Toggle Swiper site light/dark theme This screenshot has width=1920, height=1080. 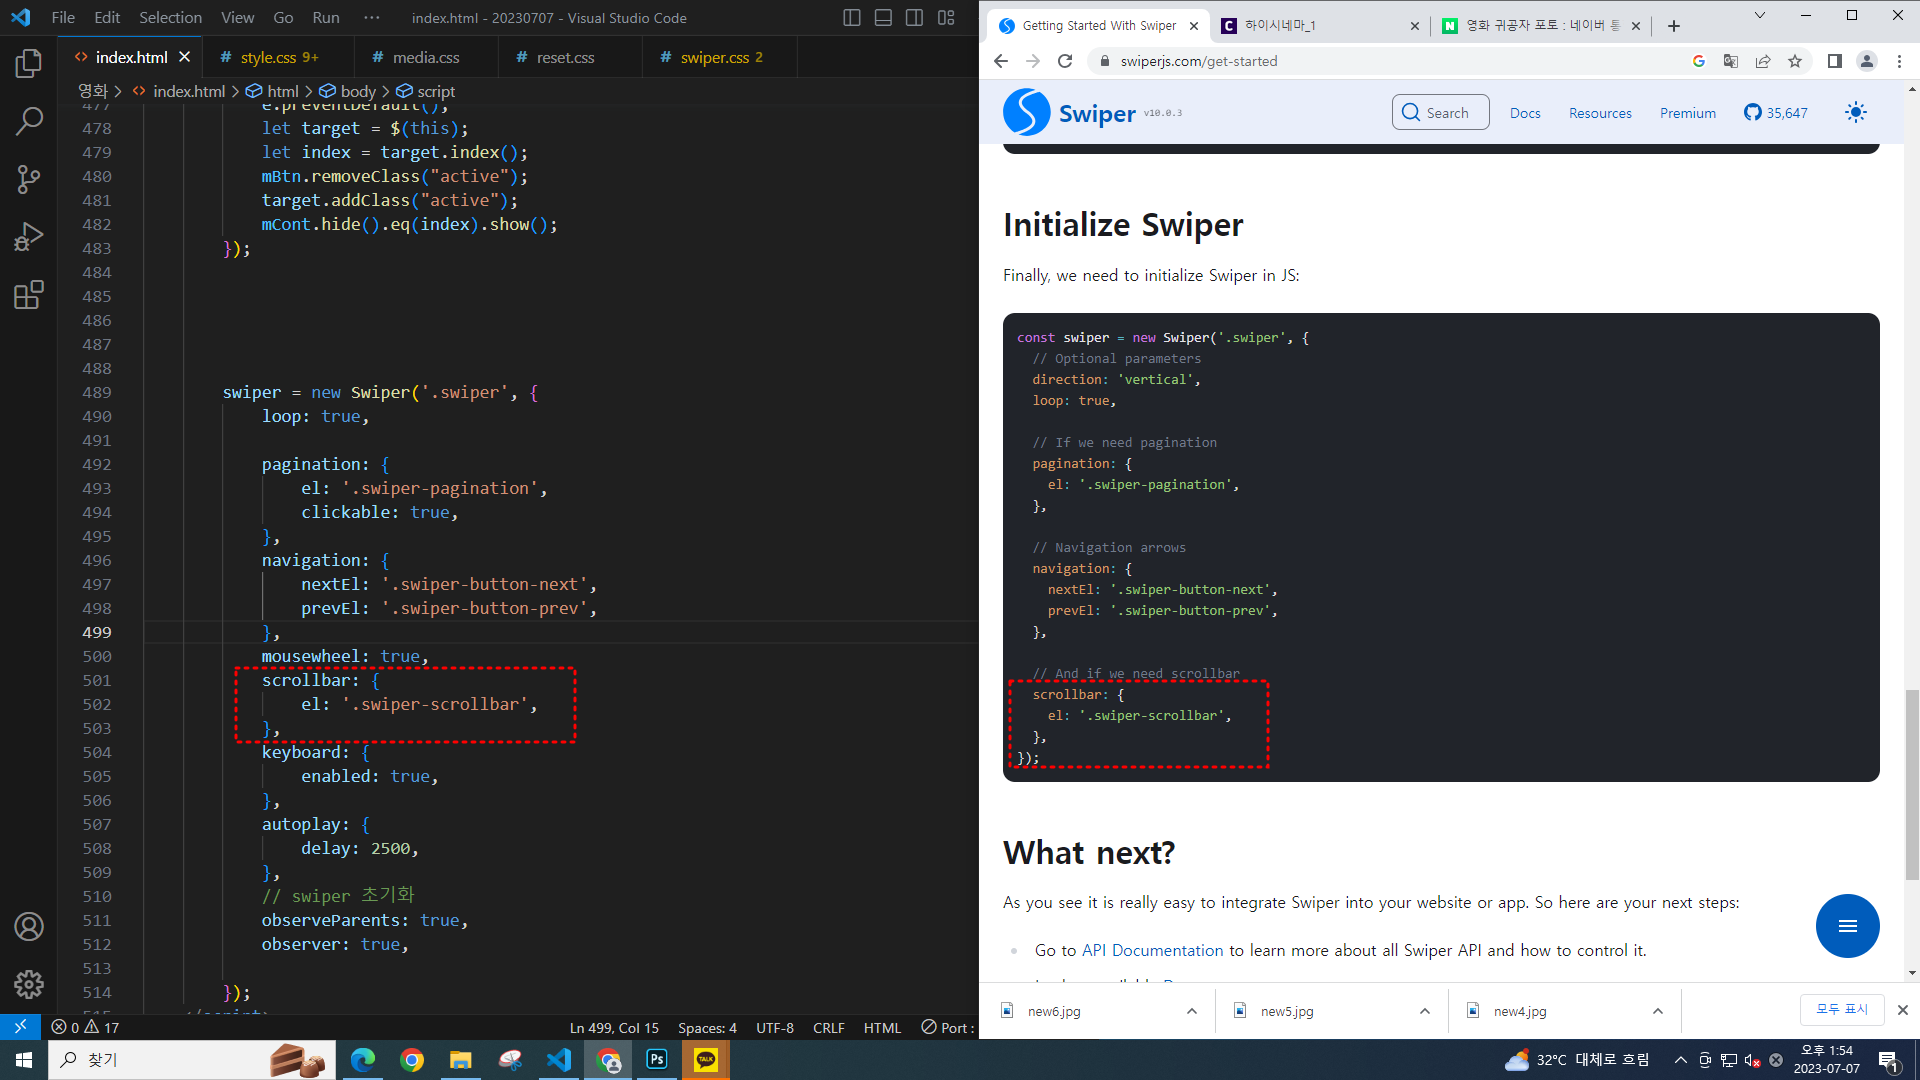point(1855,113)
